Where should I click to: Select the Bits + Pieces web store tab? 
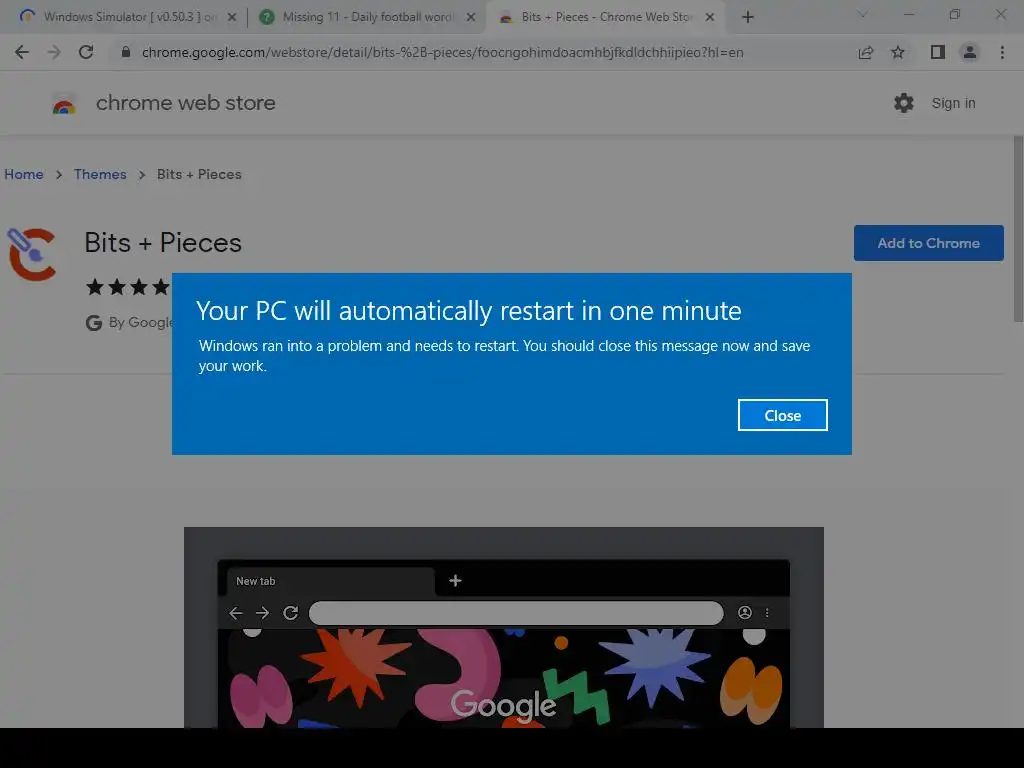[x=604, y=17]
